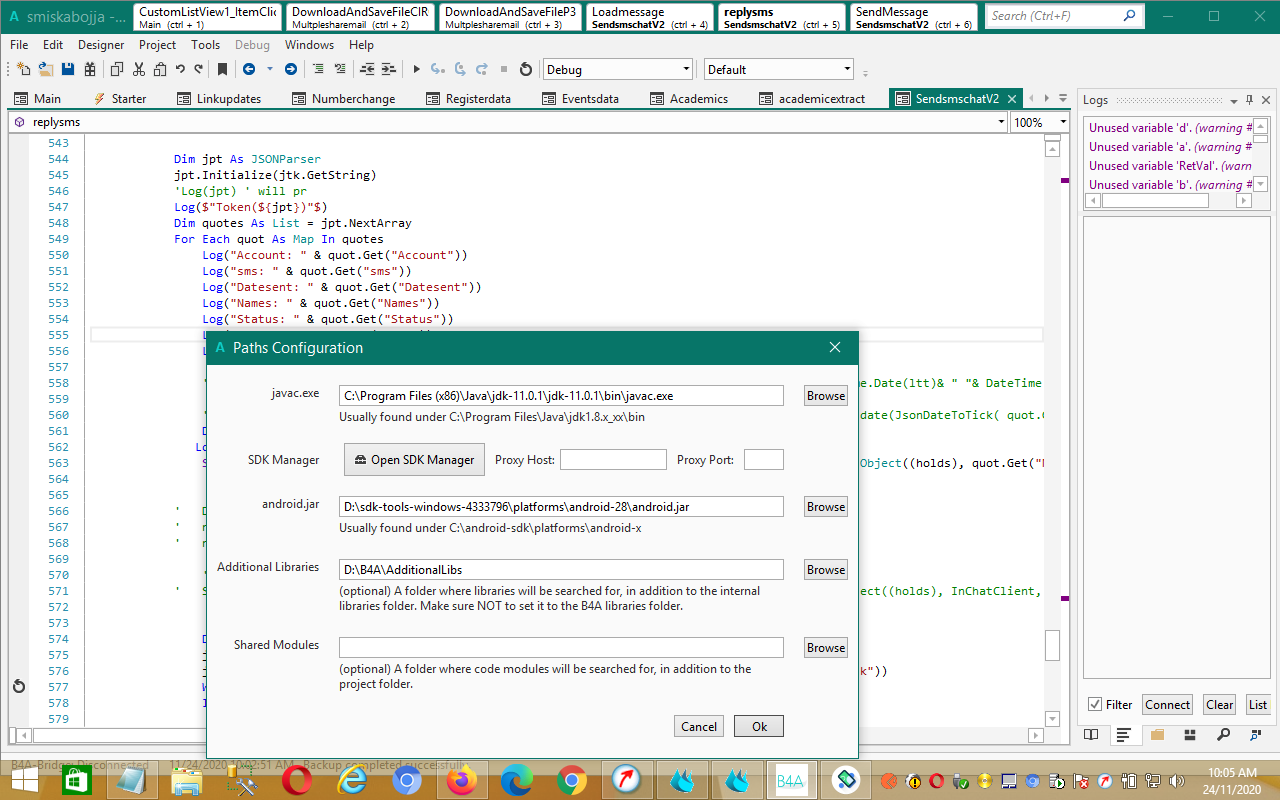Expand the Debug build mode dropdown
Image resolution: width=1280 pixels, height=800 pixels.
[x=686, y=69]
